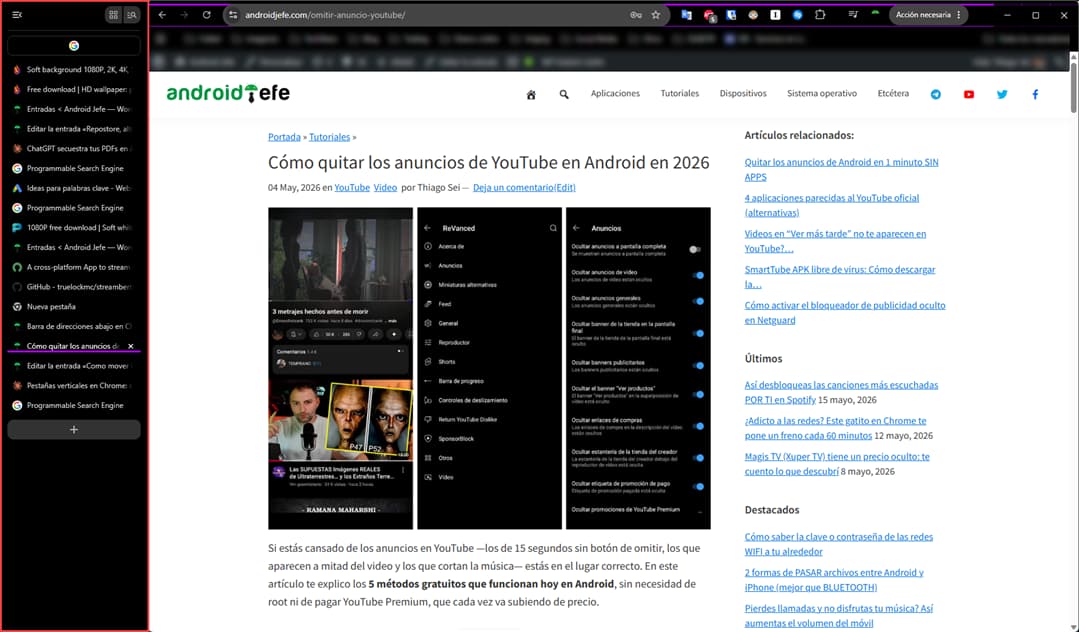Switch to 'Barra de direcciones abajo' tab
The height and width of the screenshot is (632, 1079).
click(x=74, y=326)
